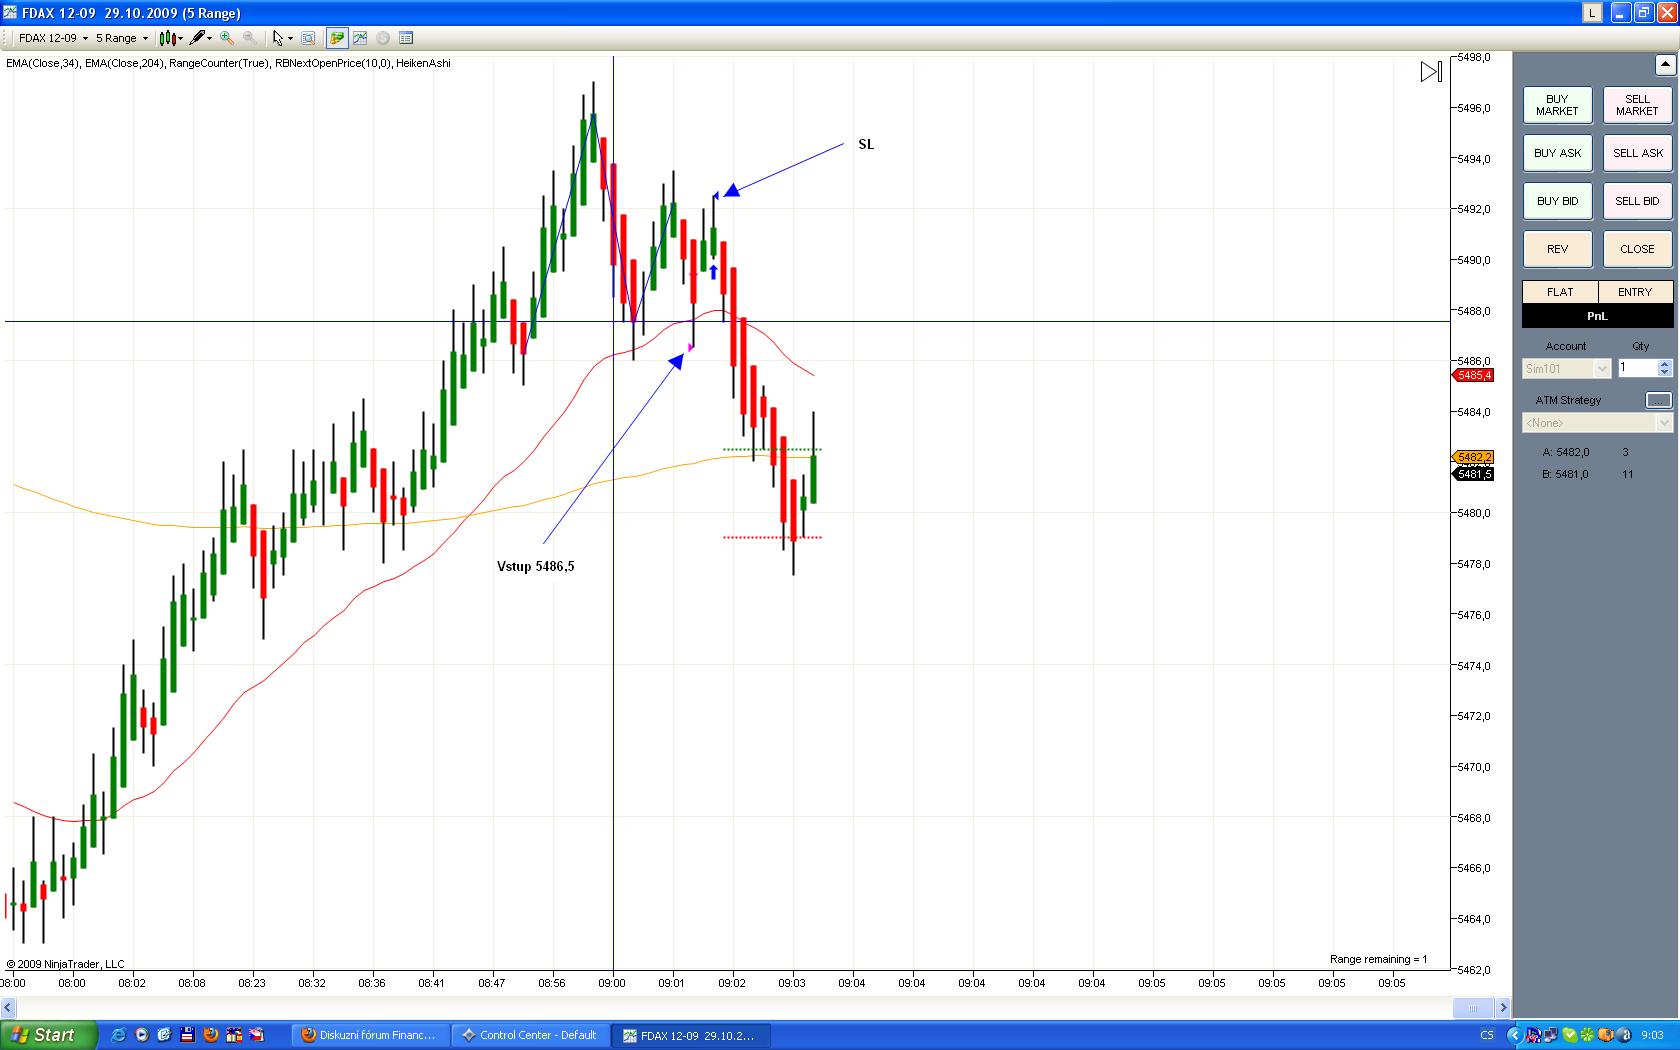Expand hidden system tray icons
The image size is (1680, 1050).
point(1514,1035)
